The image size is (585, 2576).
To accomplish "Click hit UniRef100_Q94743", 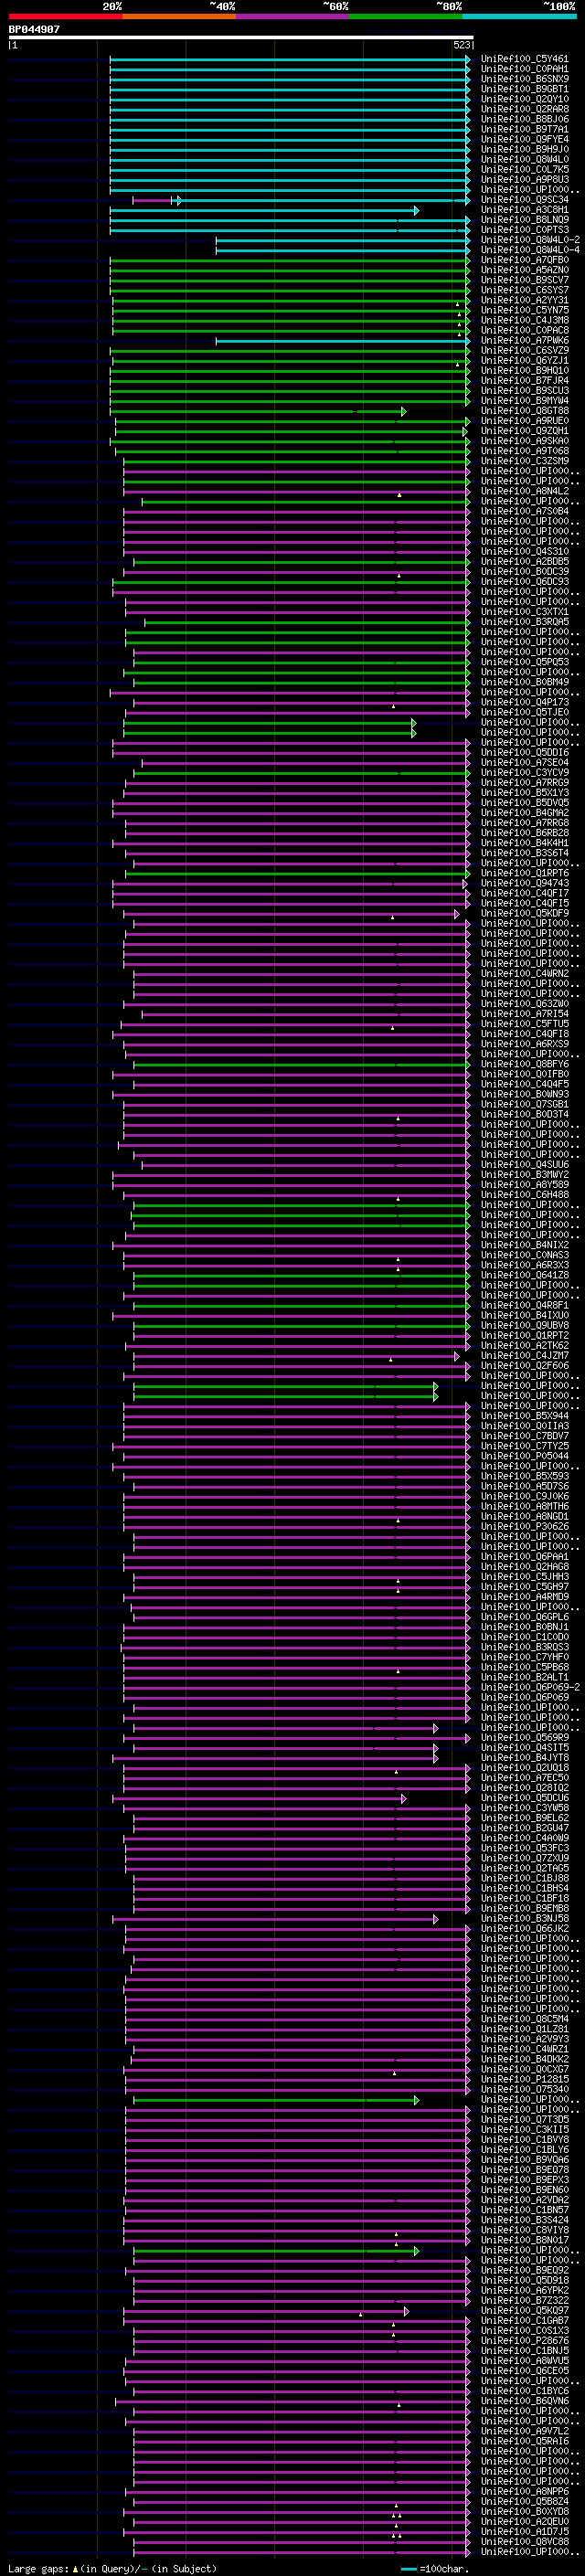I will click(x=524, y=884).
